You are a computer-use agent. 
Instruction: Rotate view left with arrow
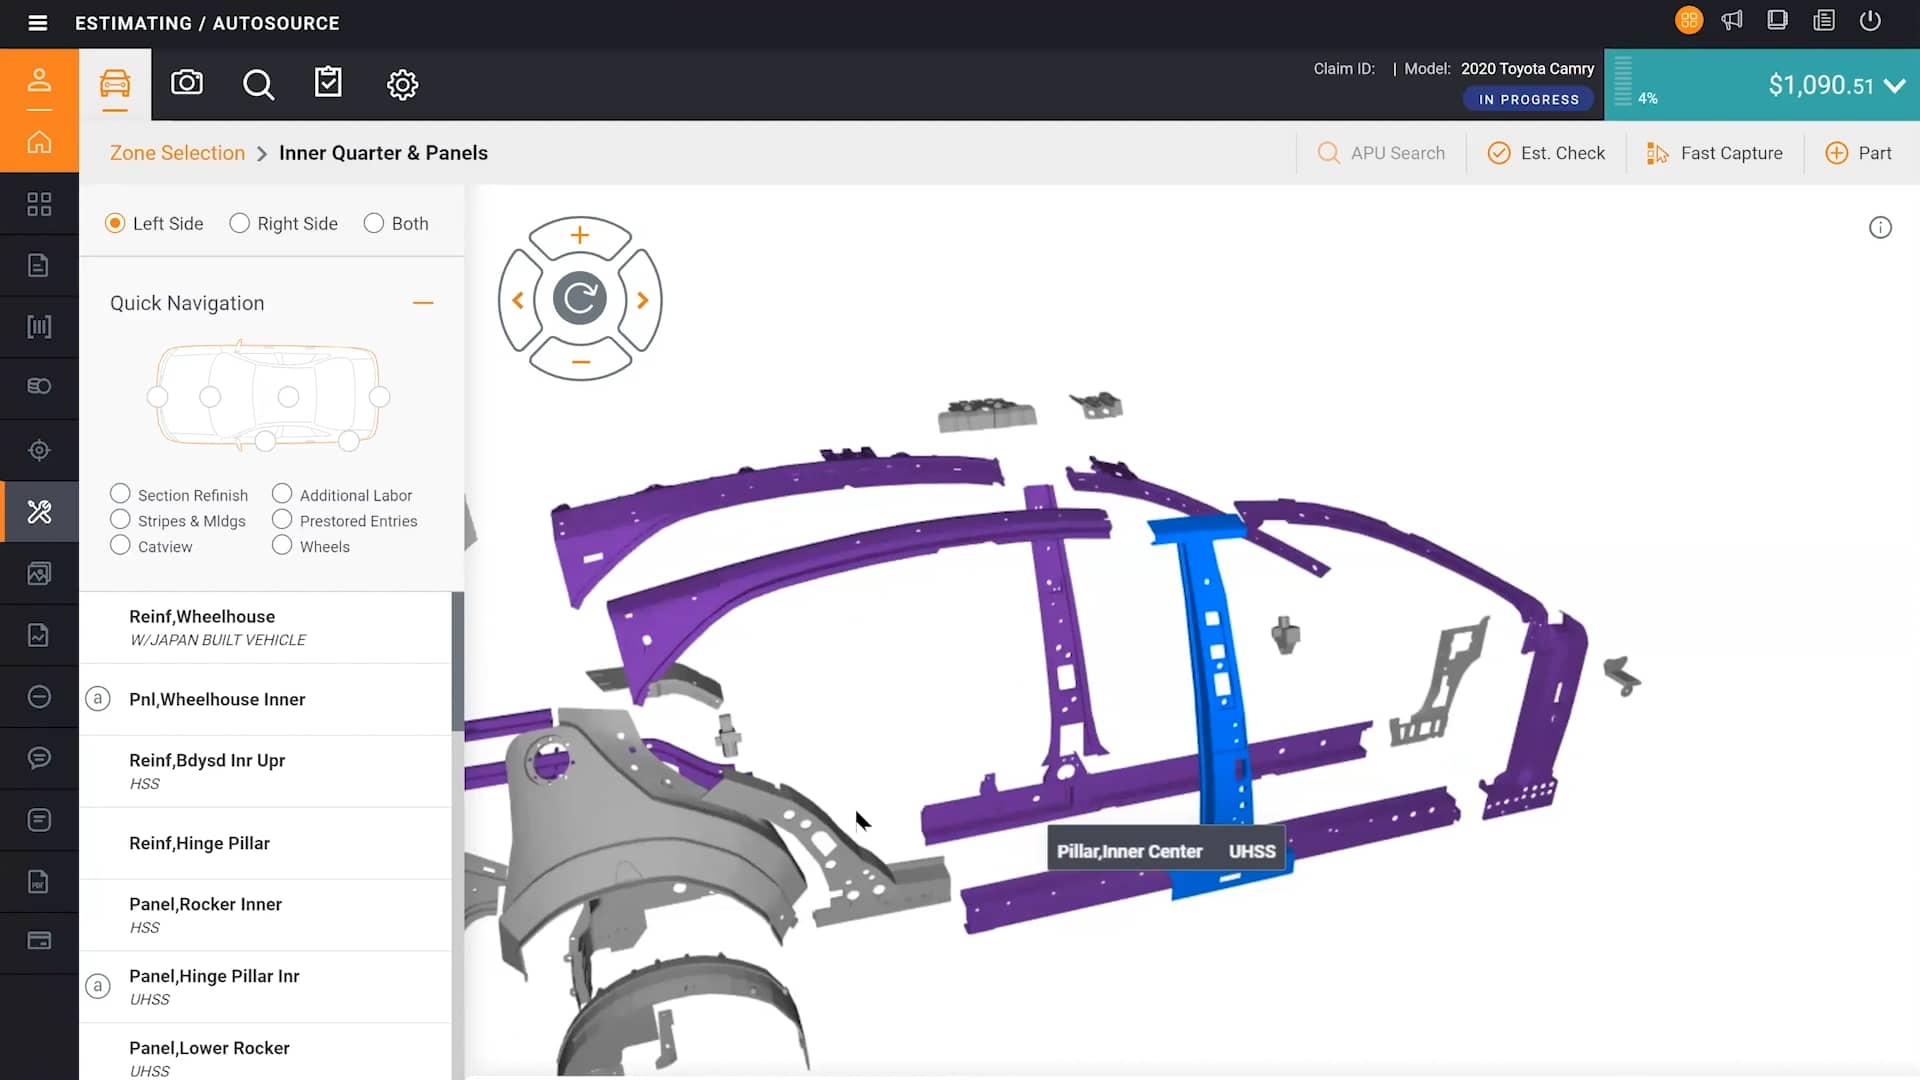pos(518,300)
